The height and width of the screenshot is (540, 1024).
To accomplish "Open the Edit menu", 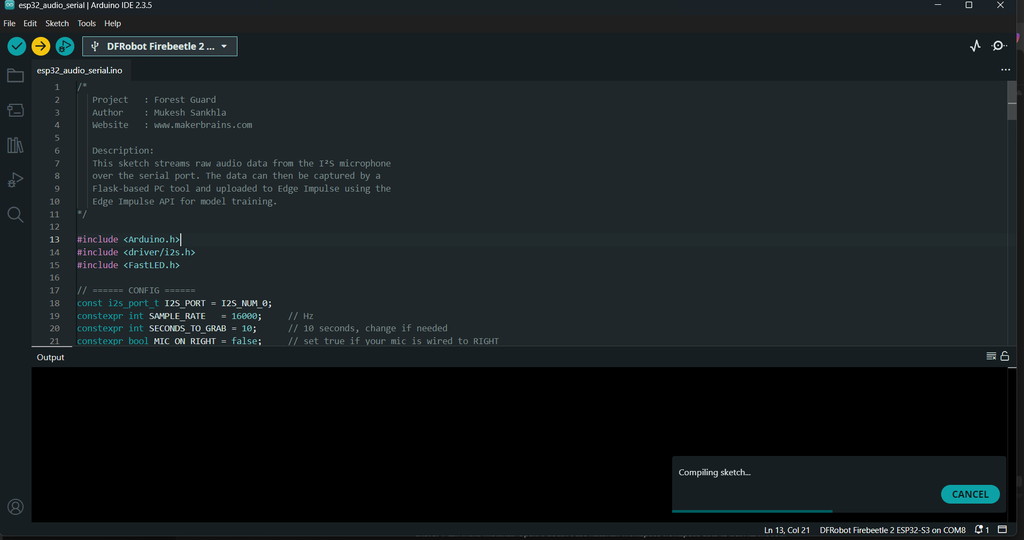I will pyautogui.click(x=30, y=24).
